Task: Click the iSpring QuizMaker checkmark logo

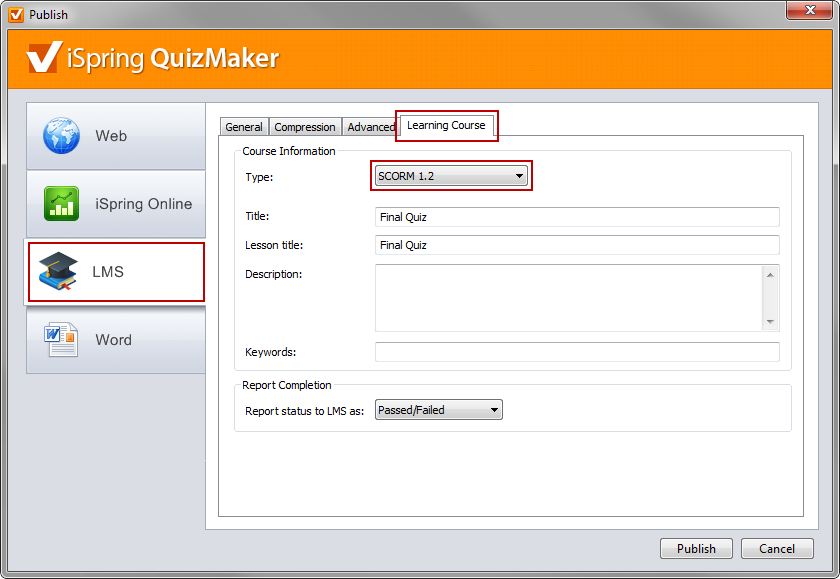Action: 44,57
